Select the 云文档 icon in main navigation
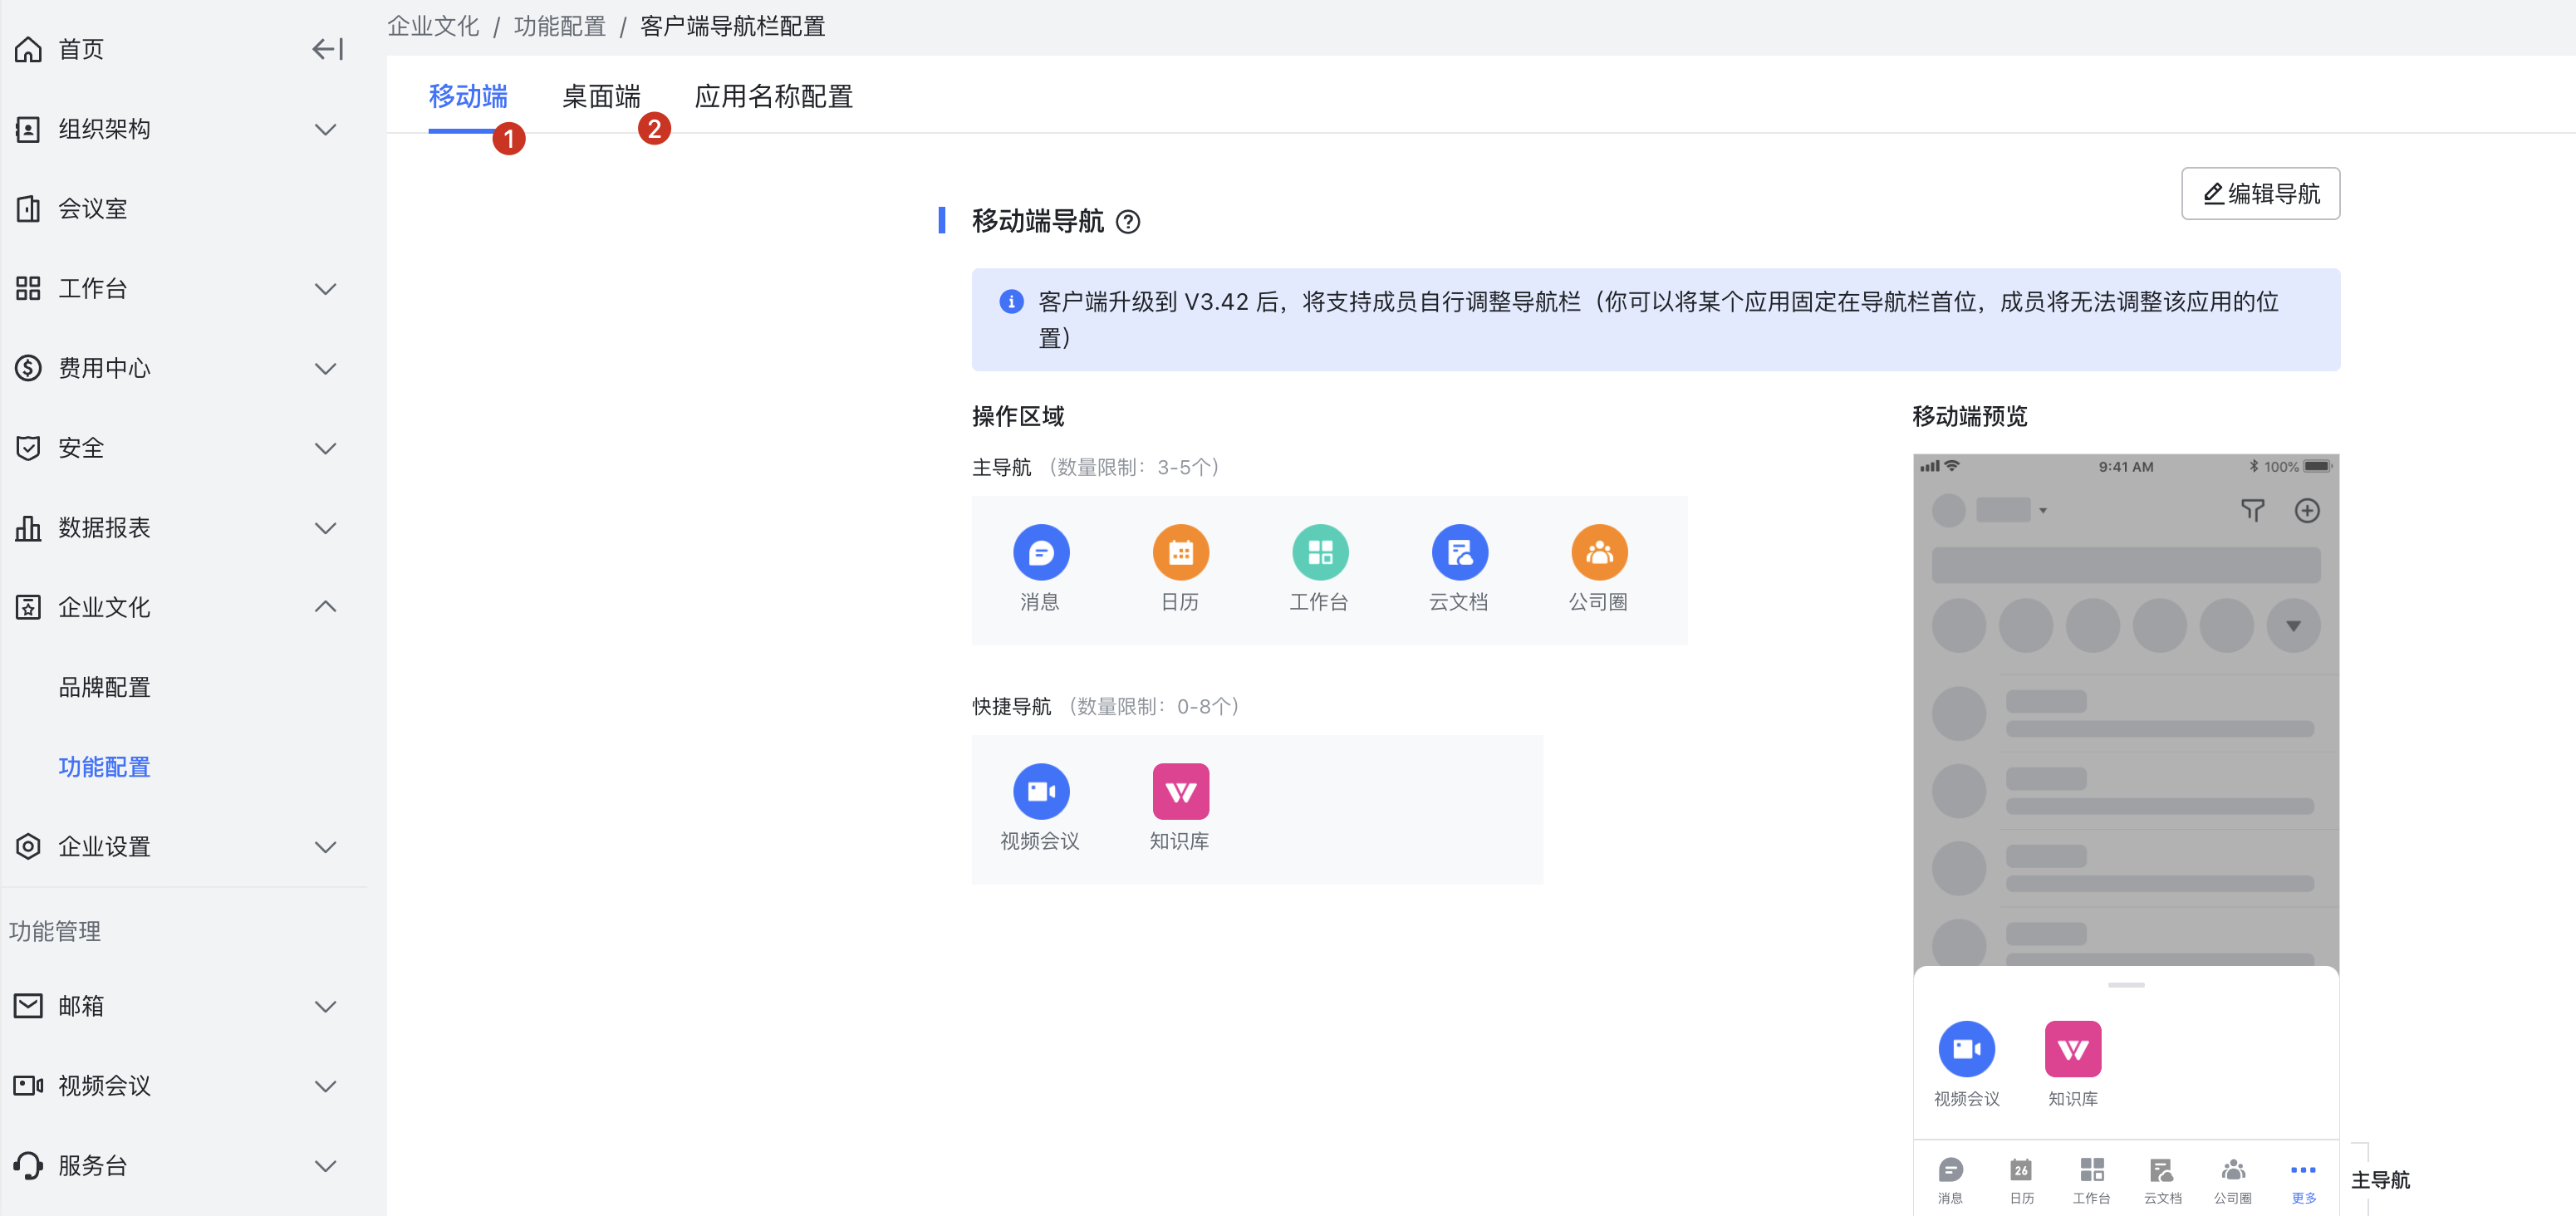2576x1216 pixels. (x=1460, y=552)
